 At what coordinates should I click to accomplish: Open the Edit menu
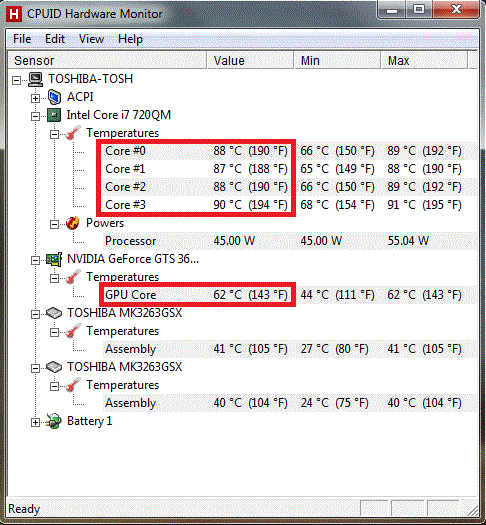[x=55, y=39]
